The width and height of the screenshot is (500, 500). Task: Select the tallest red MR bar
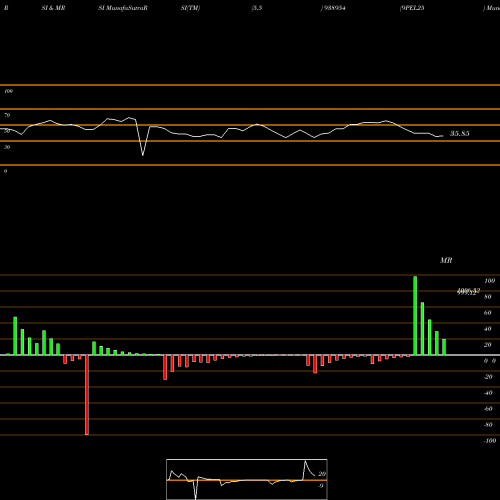[87, 395]
